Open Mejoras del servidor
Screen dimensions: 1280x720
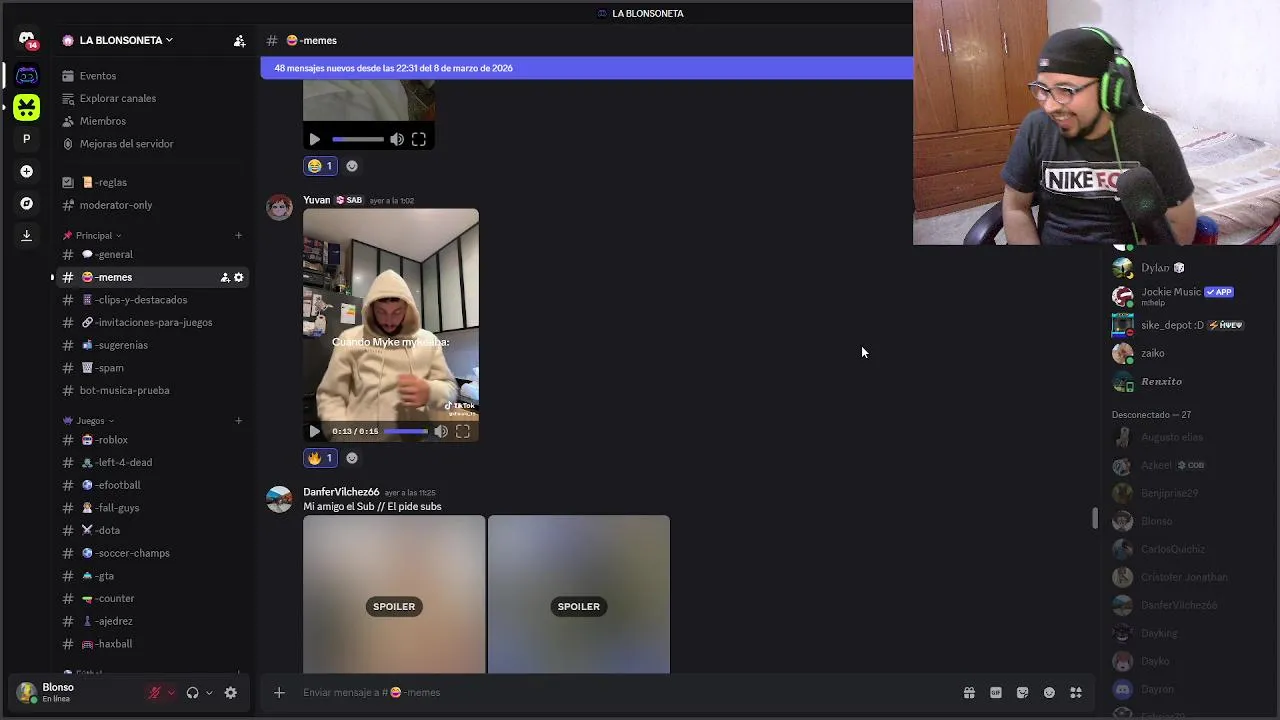click(151, 144)
